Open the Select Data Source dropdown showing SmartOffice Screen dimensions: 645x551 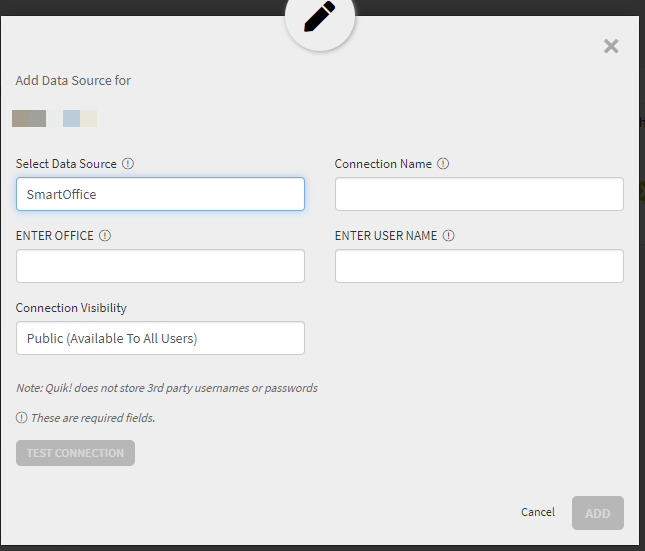(x=160, y=194)
